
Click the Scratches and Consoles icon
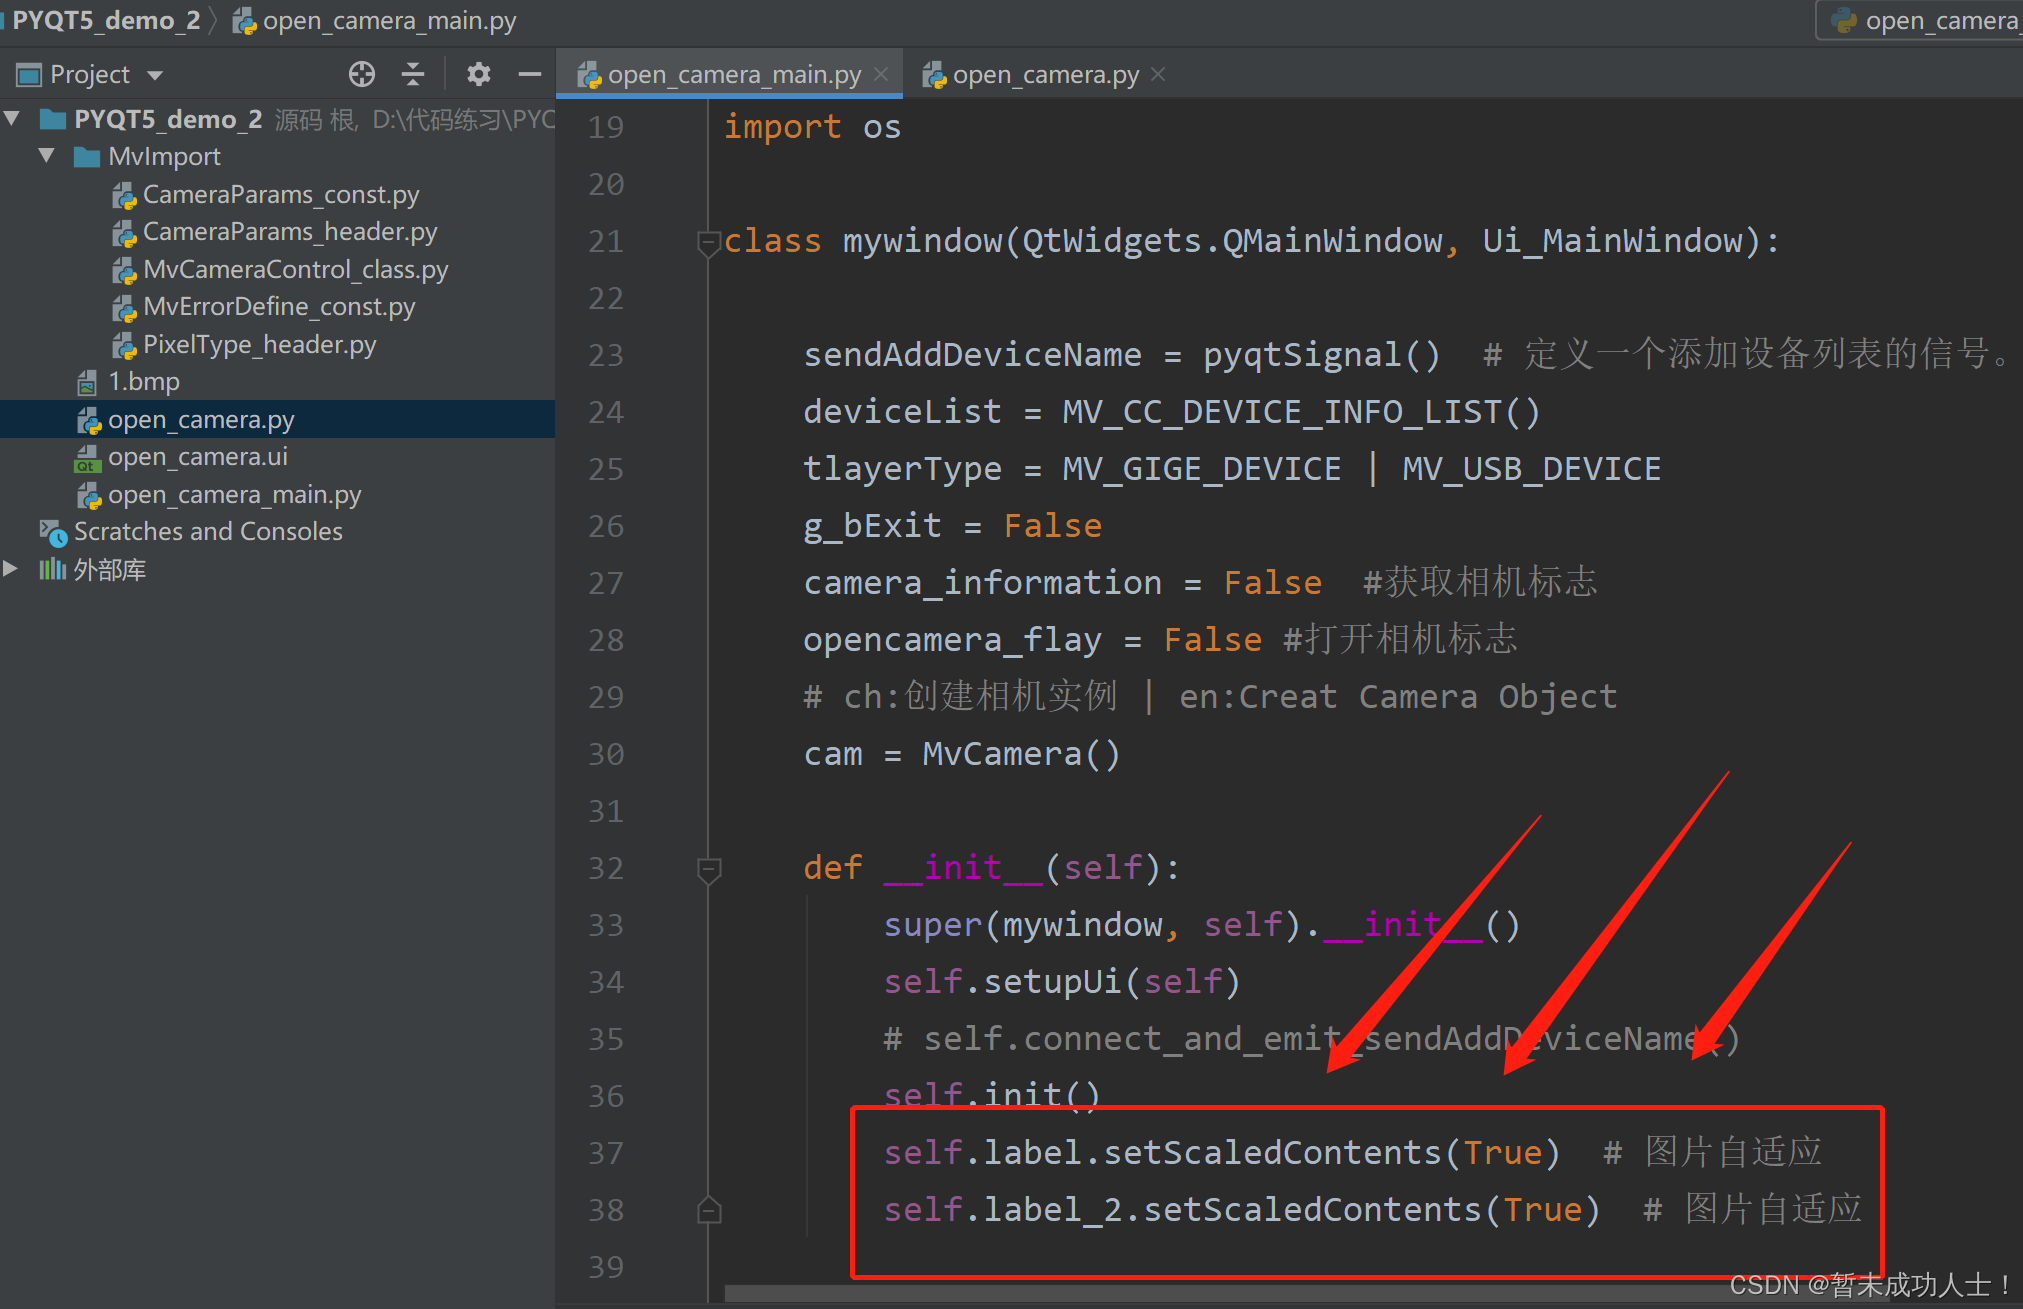pos(53,532)
